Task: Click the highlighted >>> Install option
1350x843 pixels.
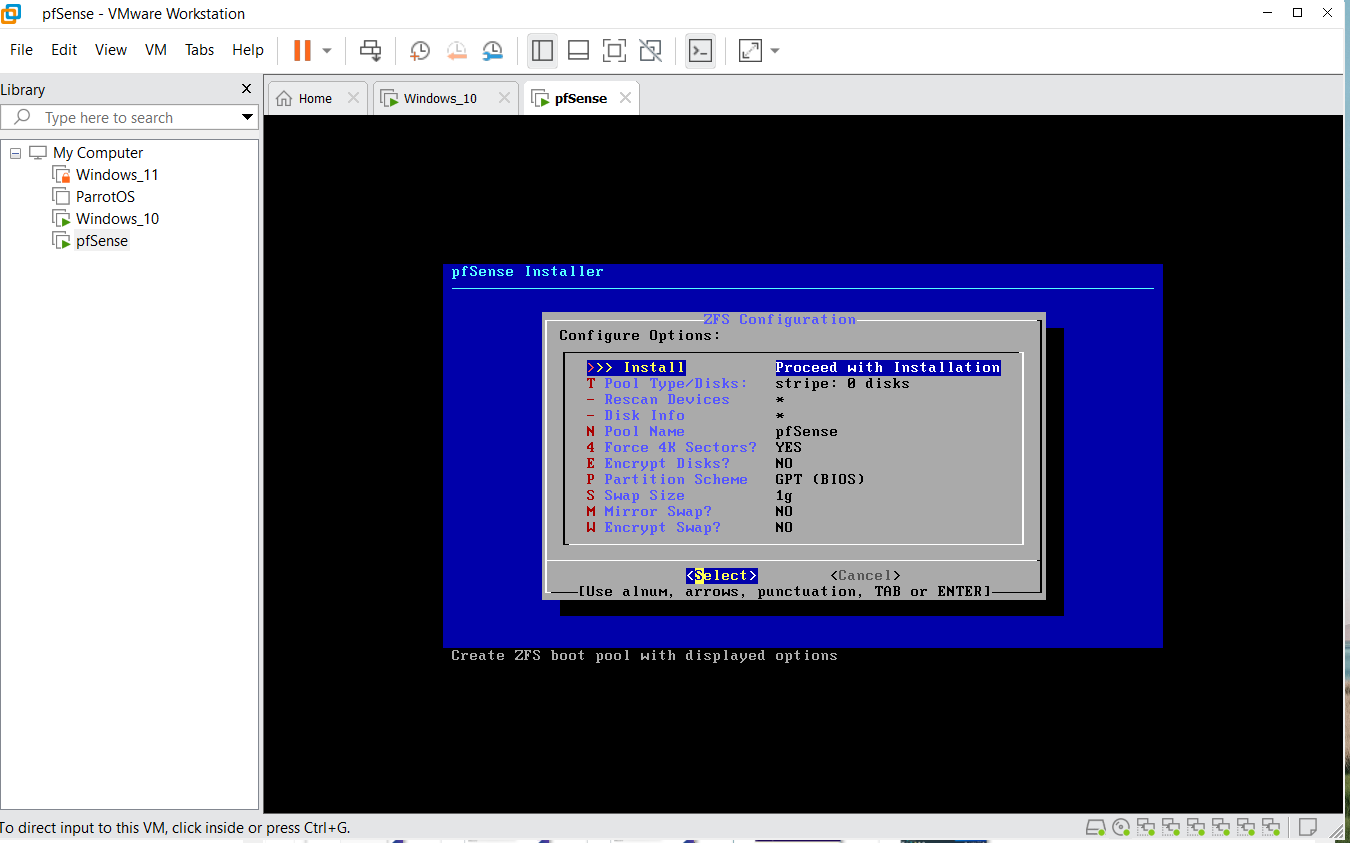Action: pos(636,367)
